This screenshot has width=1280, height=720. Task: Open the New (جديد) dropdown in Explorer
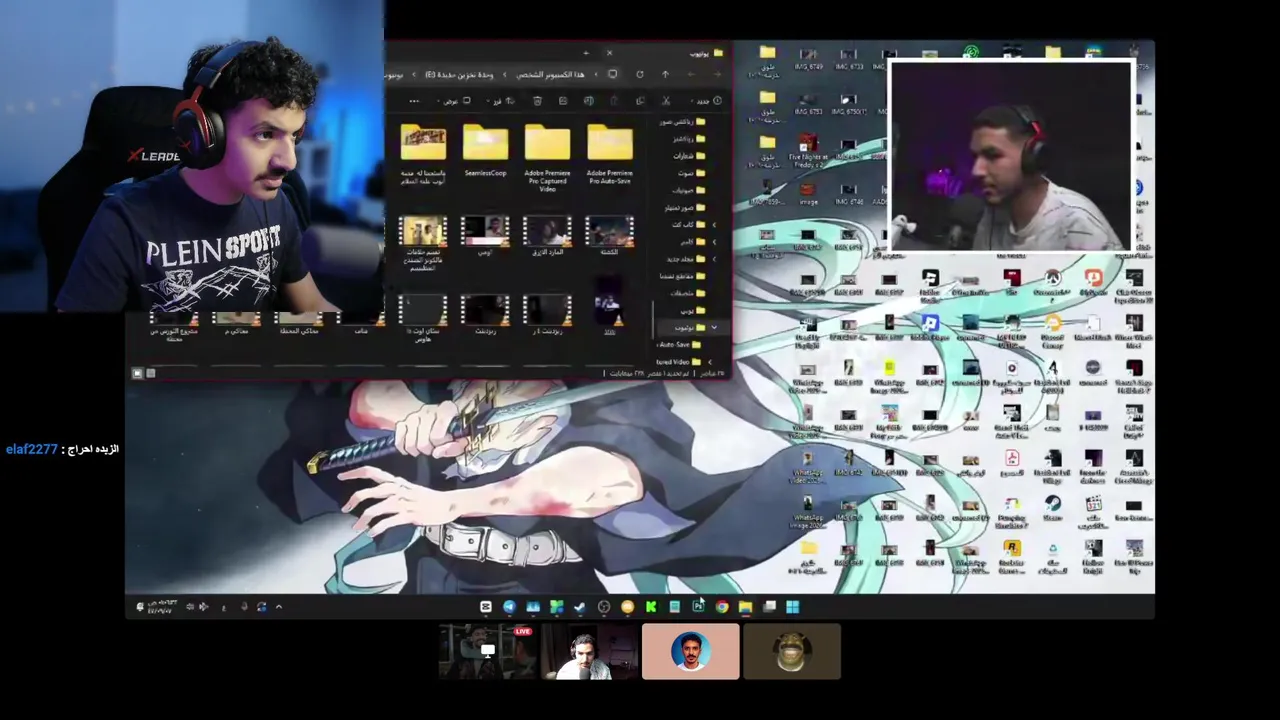pos(708,101)
